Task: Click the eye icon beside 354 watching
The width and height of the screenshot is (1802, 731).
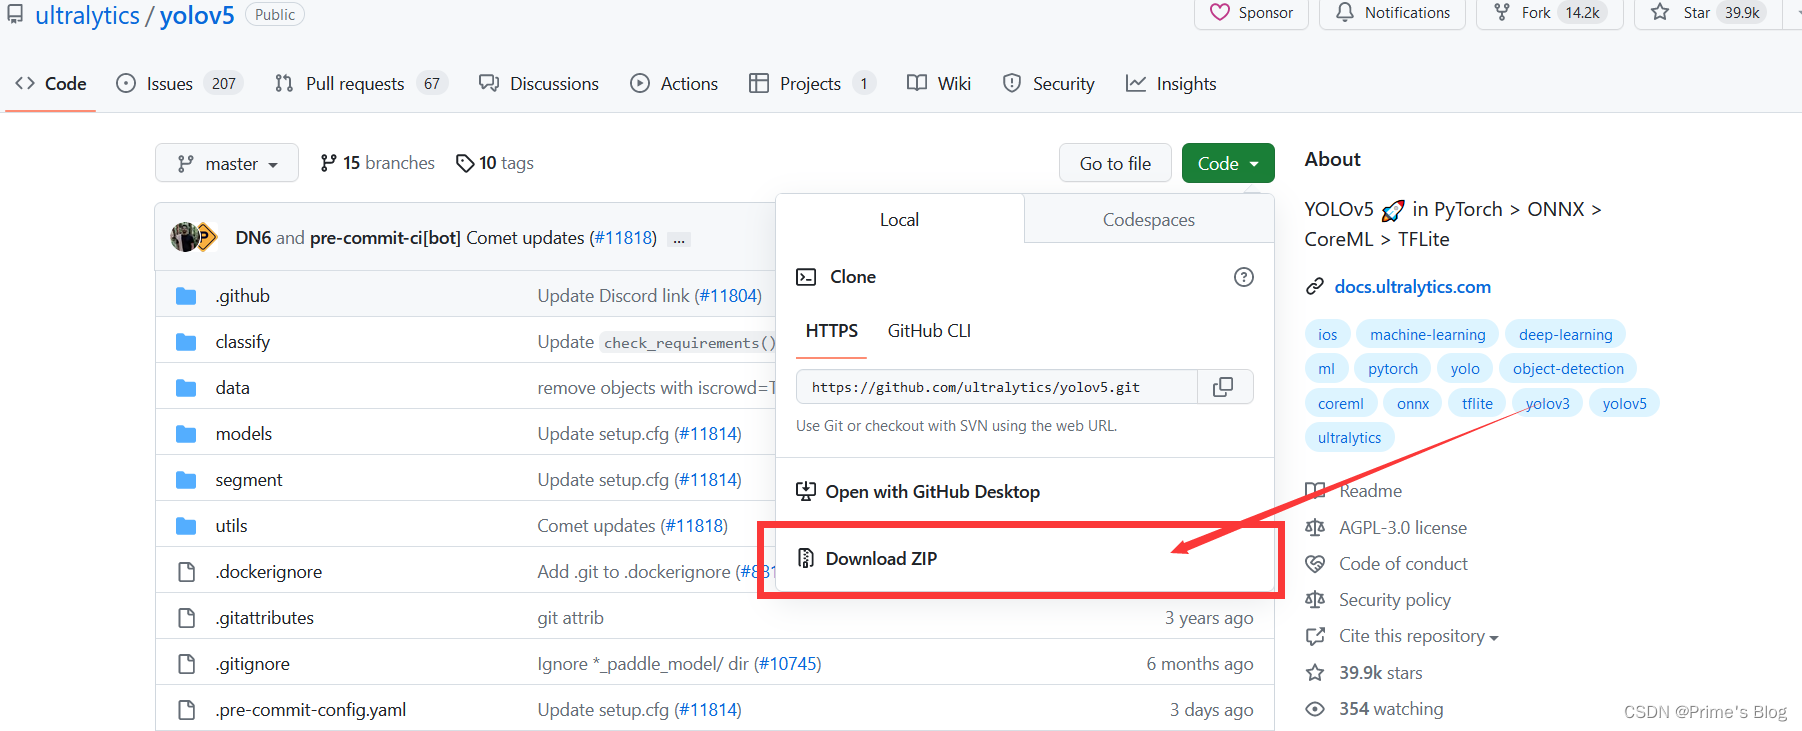Action: coord(1315,709)
